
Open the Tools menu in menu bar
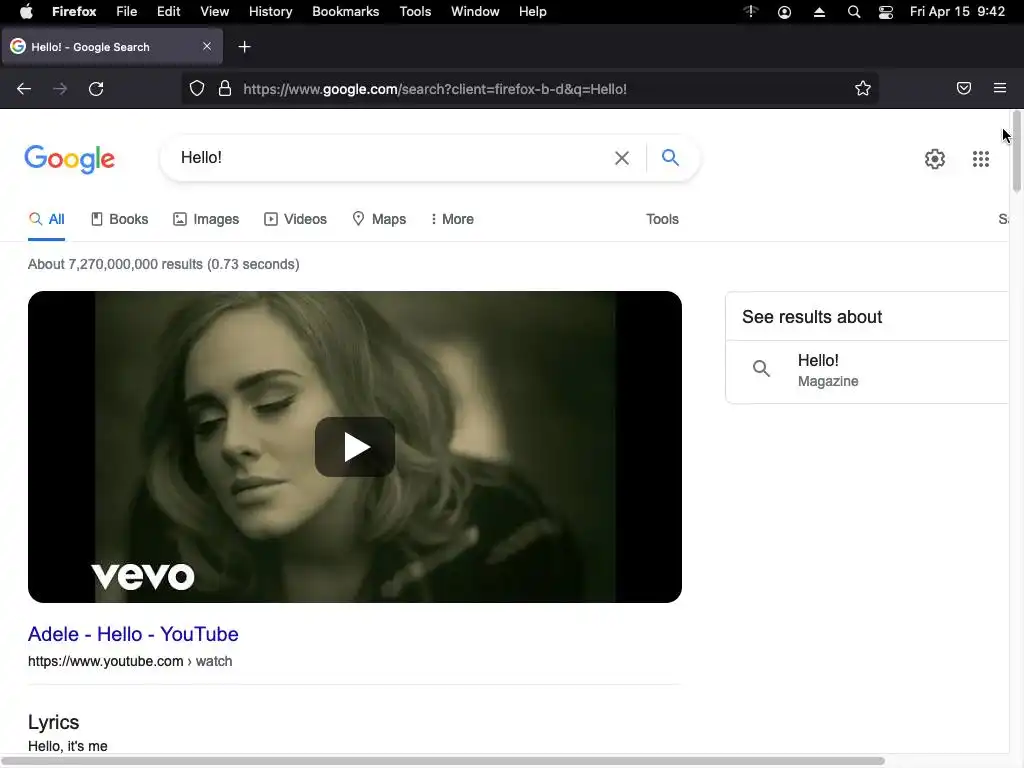(x=415, y=12)
